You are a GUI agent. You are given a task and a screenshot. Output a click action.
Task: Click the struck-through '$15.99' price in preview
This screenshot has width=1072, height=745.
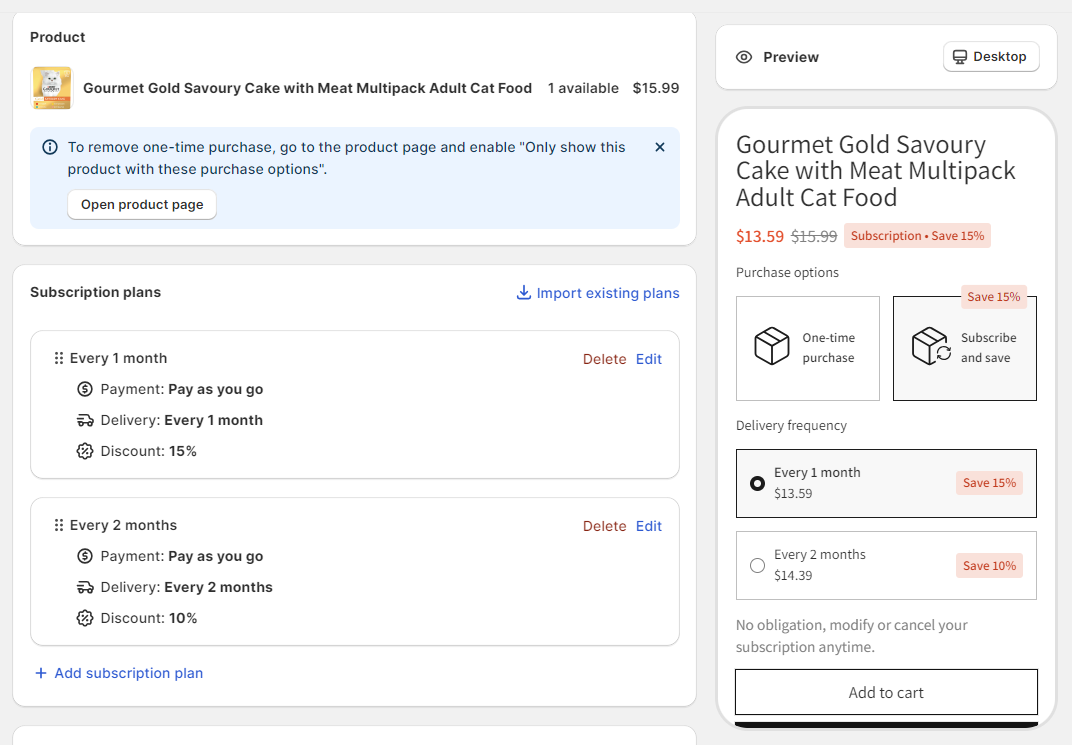click(814, 236)
